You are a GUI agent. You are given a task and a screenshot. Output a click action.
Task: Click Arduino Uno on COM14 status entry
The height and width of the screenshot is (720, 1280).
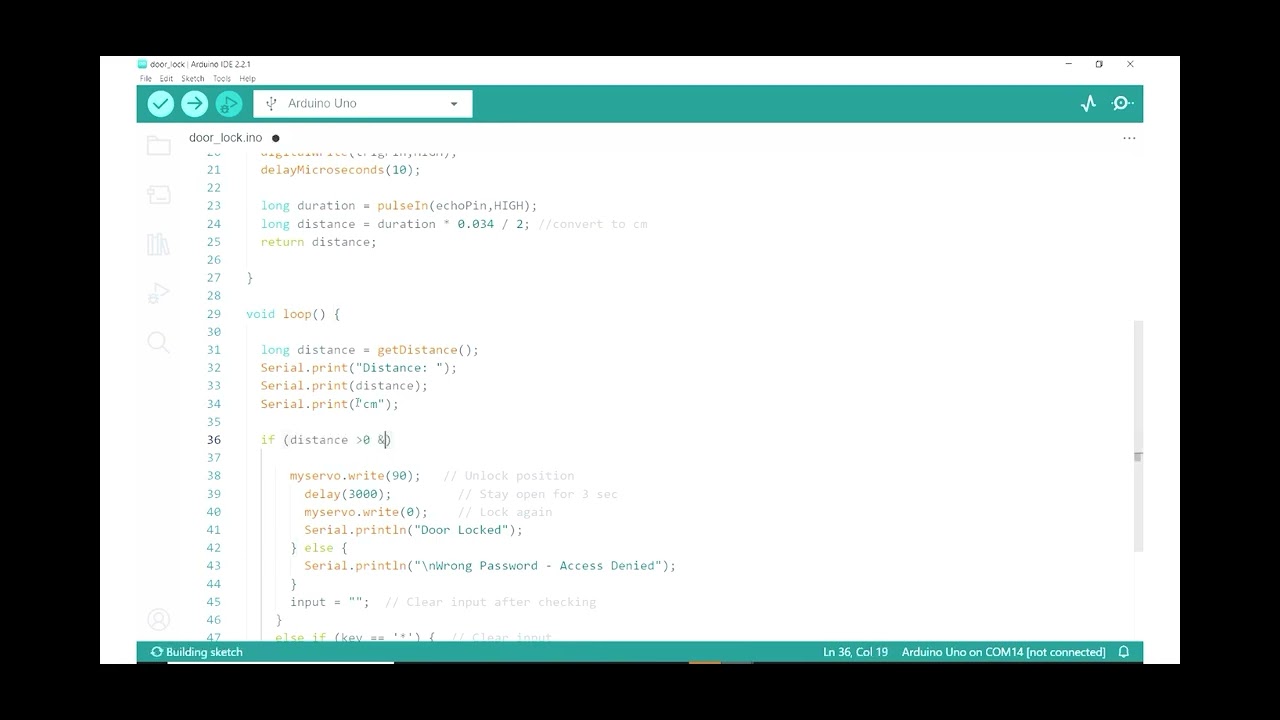tap(1003, 652)
